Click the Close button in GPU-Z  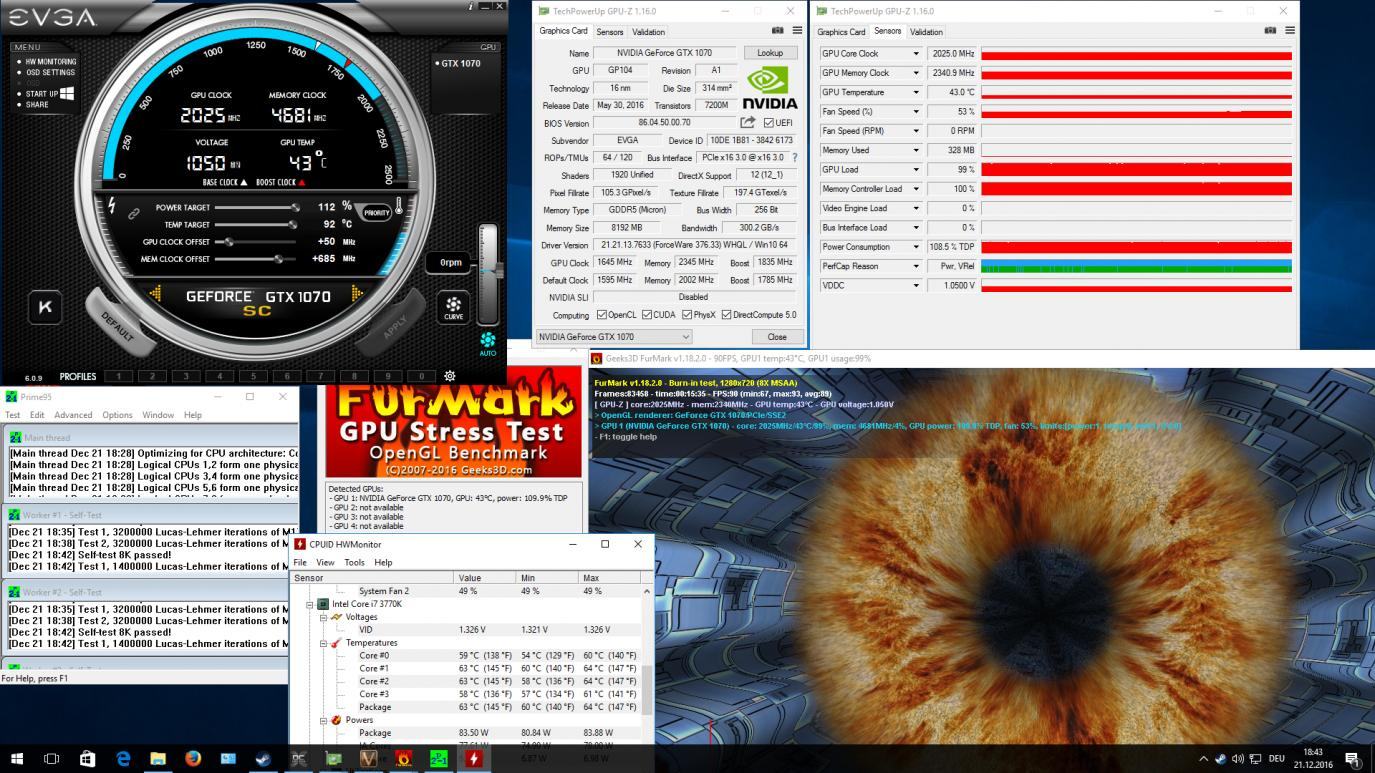coord(777,337)
